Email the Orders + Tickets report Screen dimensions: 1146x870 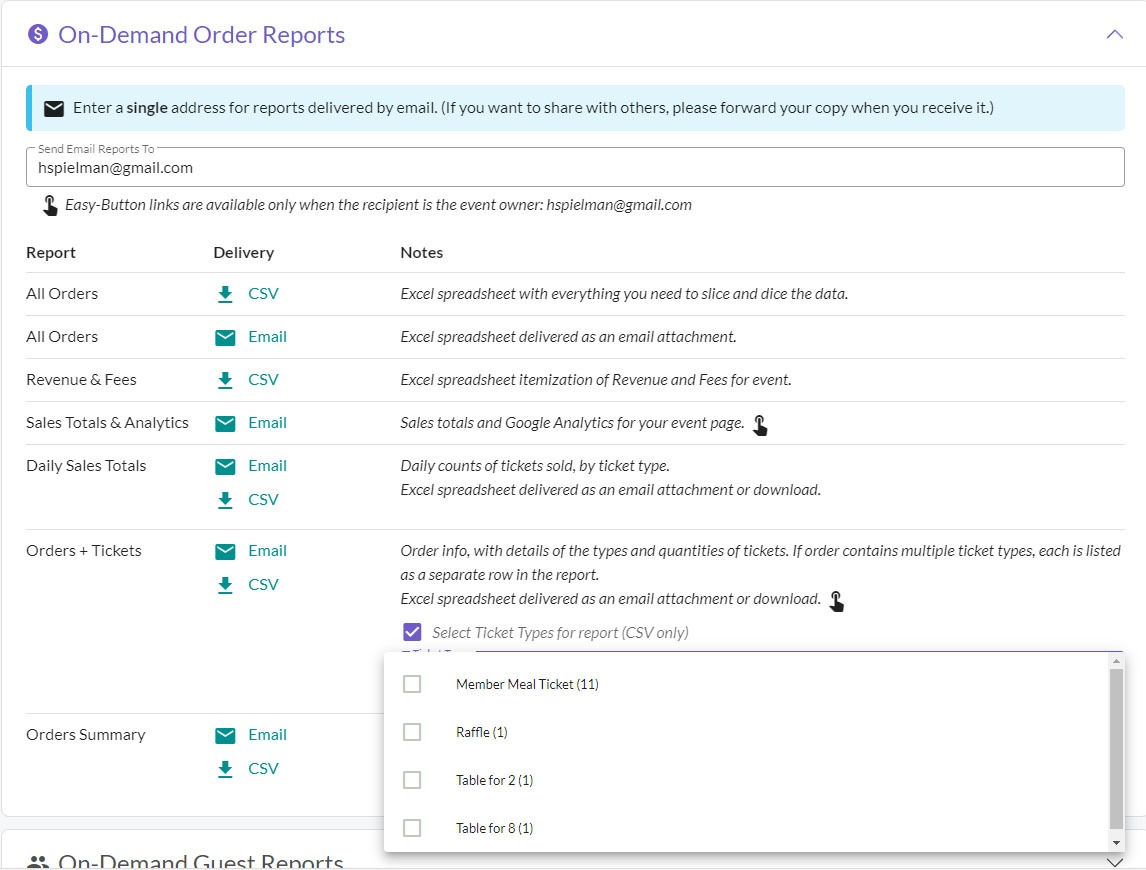(267, 551)
